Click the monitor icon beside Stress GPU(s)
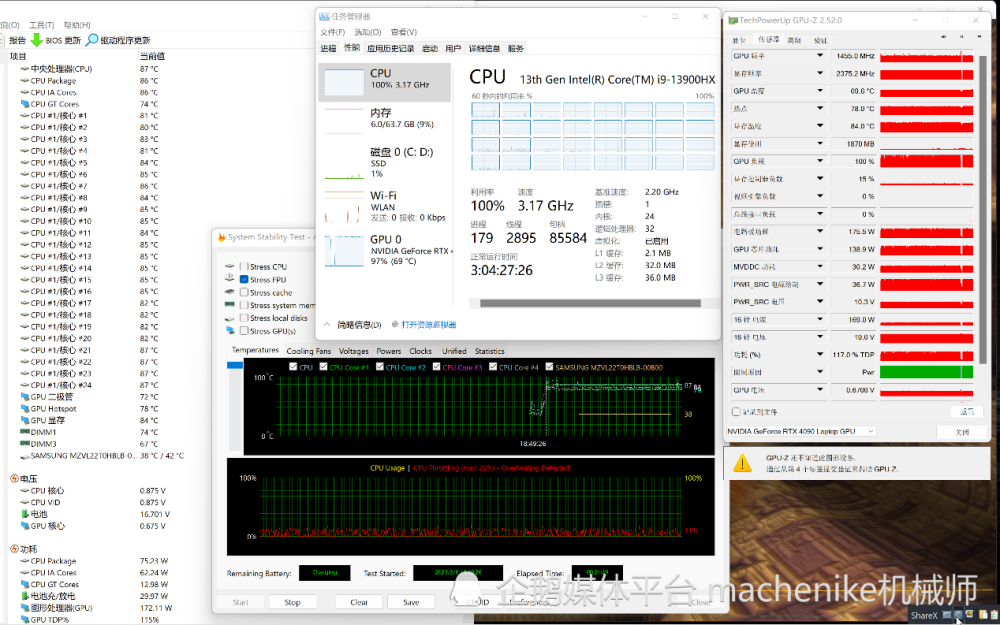Viewport: 1000px width, 625px height. click(230, 330)
